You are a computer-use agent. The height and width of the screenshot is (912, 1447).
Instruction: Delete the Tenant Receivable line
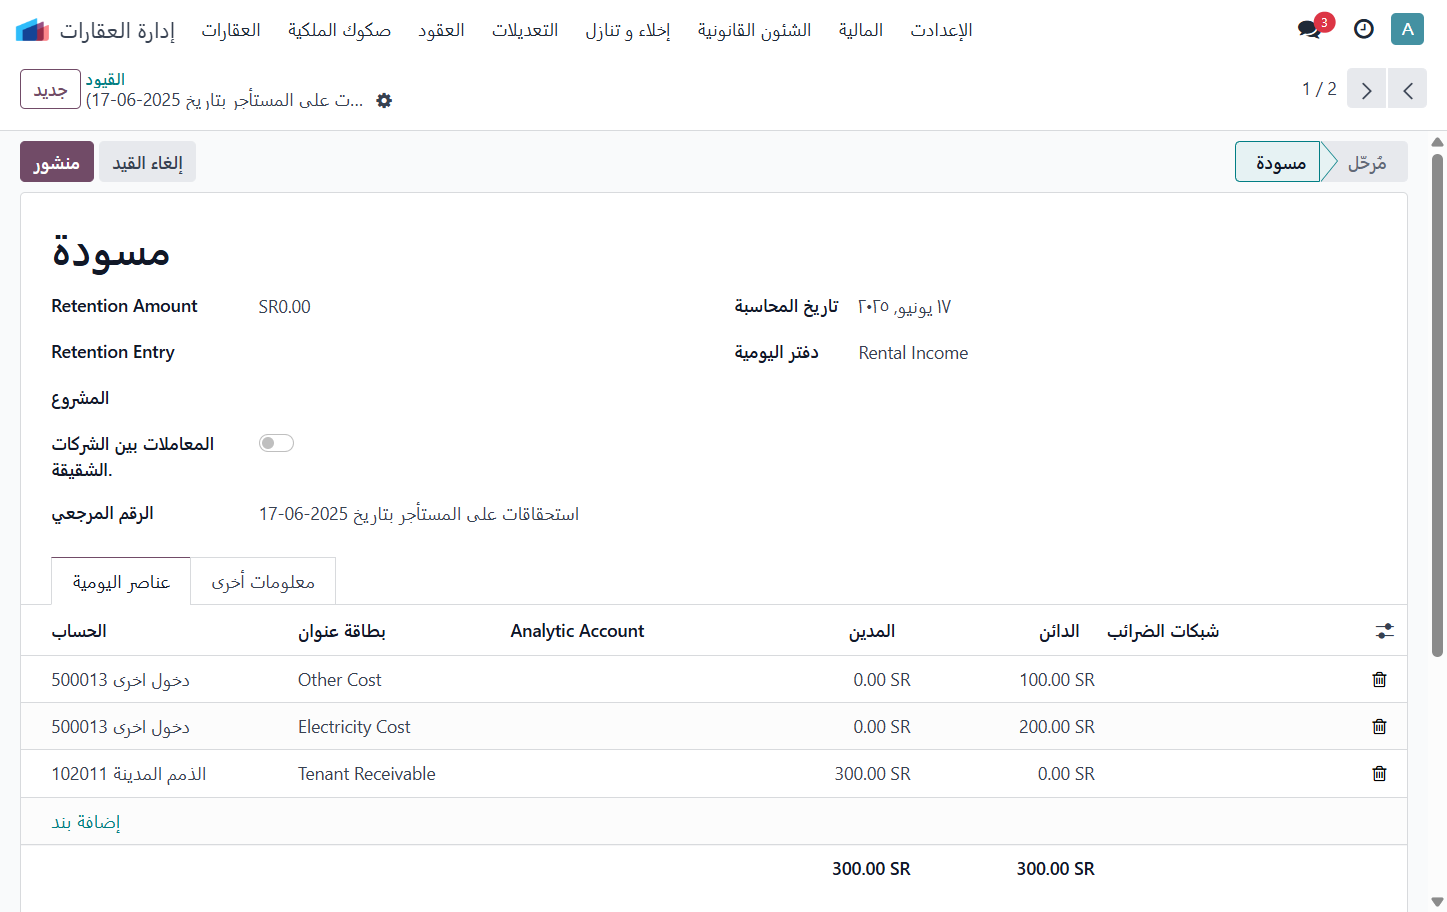click(1379, 773)
